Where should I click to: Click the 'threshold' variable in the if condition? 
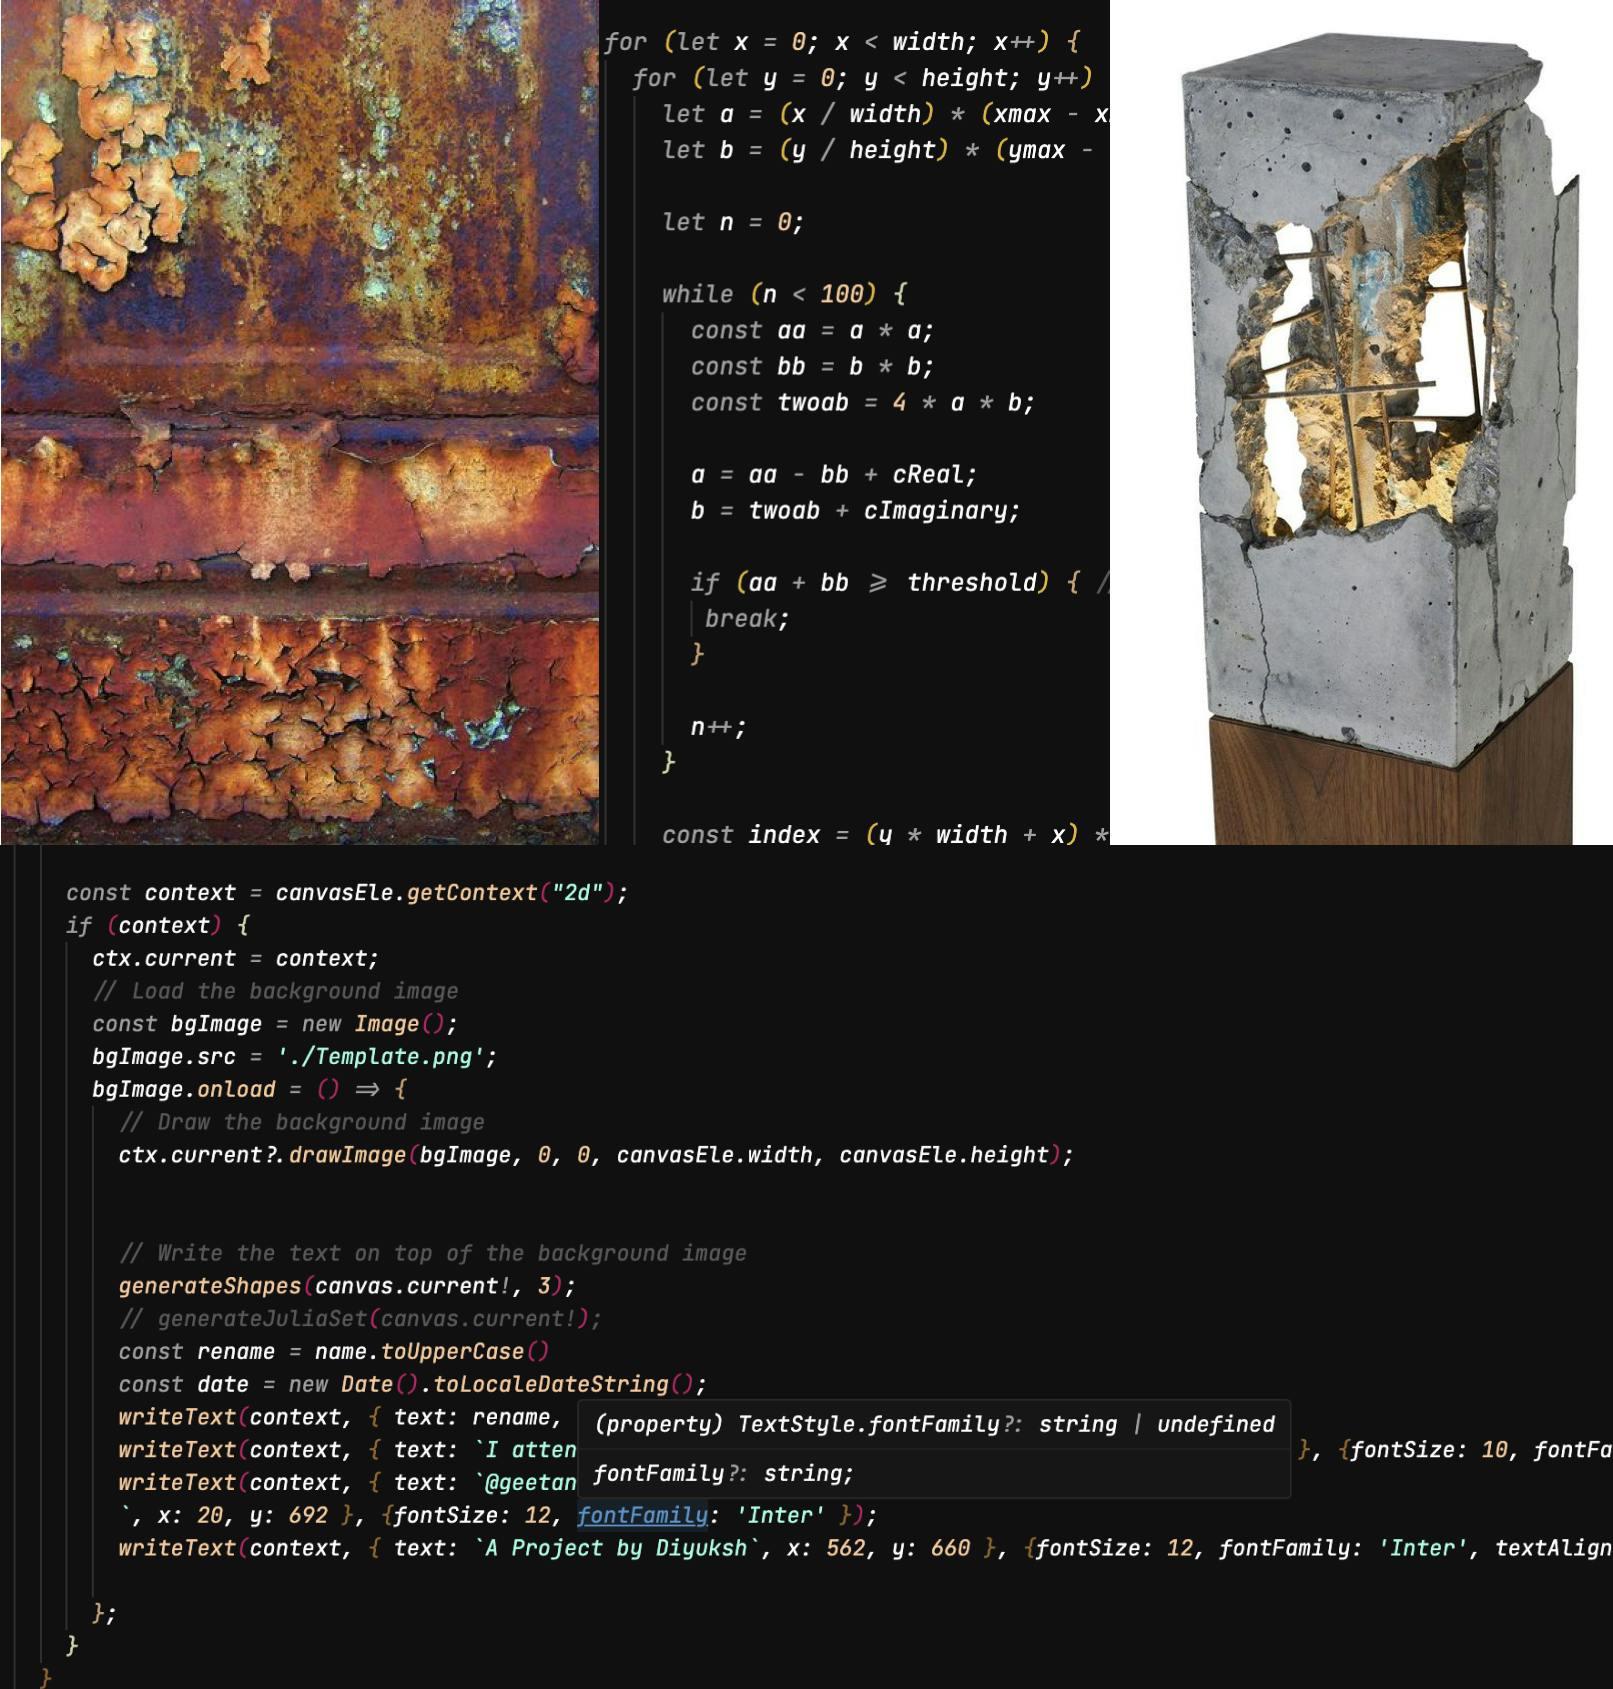click(971, 583)
